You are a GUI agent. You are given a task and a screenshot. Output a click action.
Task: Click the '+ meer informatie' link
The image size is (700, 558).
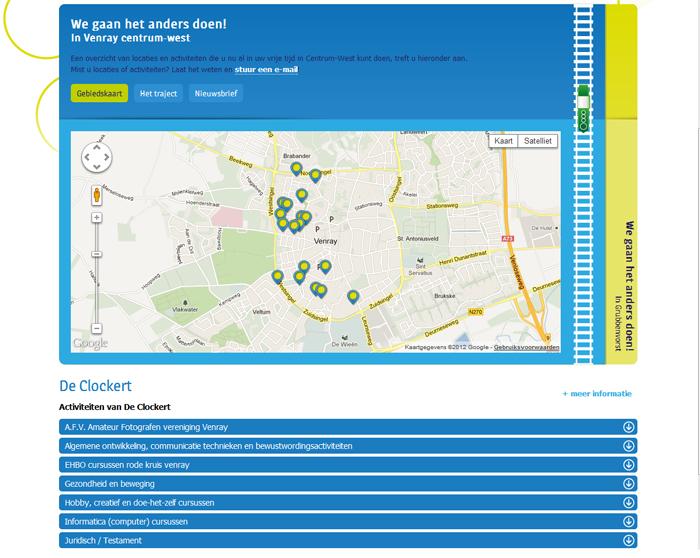click(597, 394)
